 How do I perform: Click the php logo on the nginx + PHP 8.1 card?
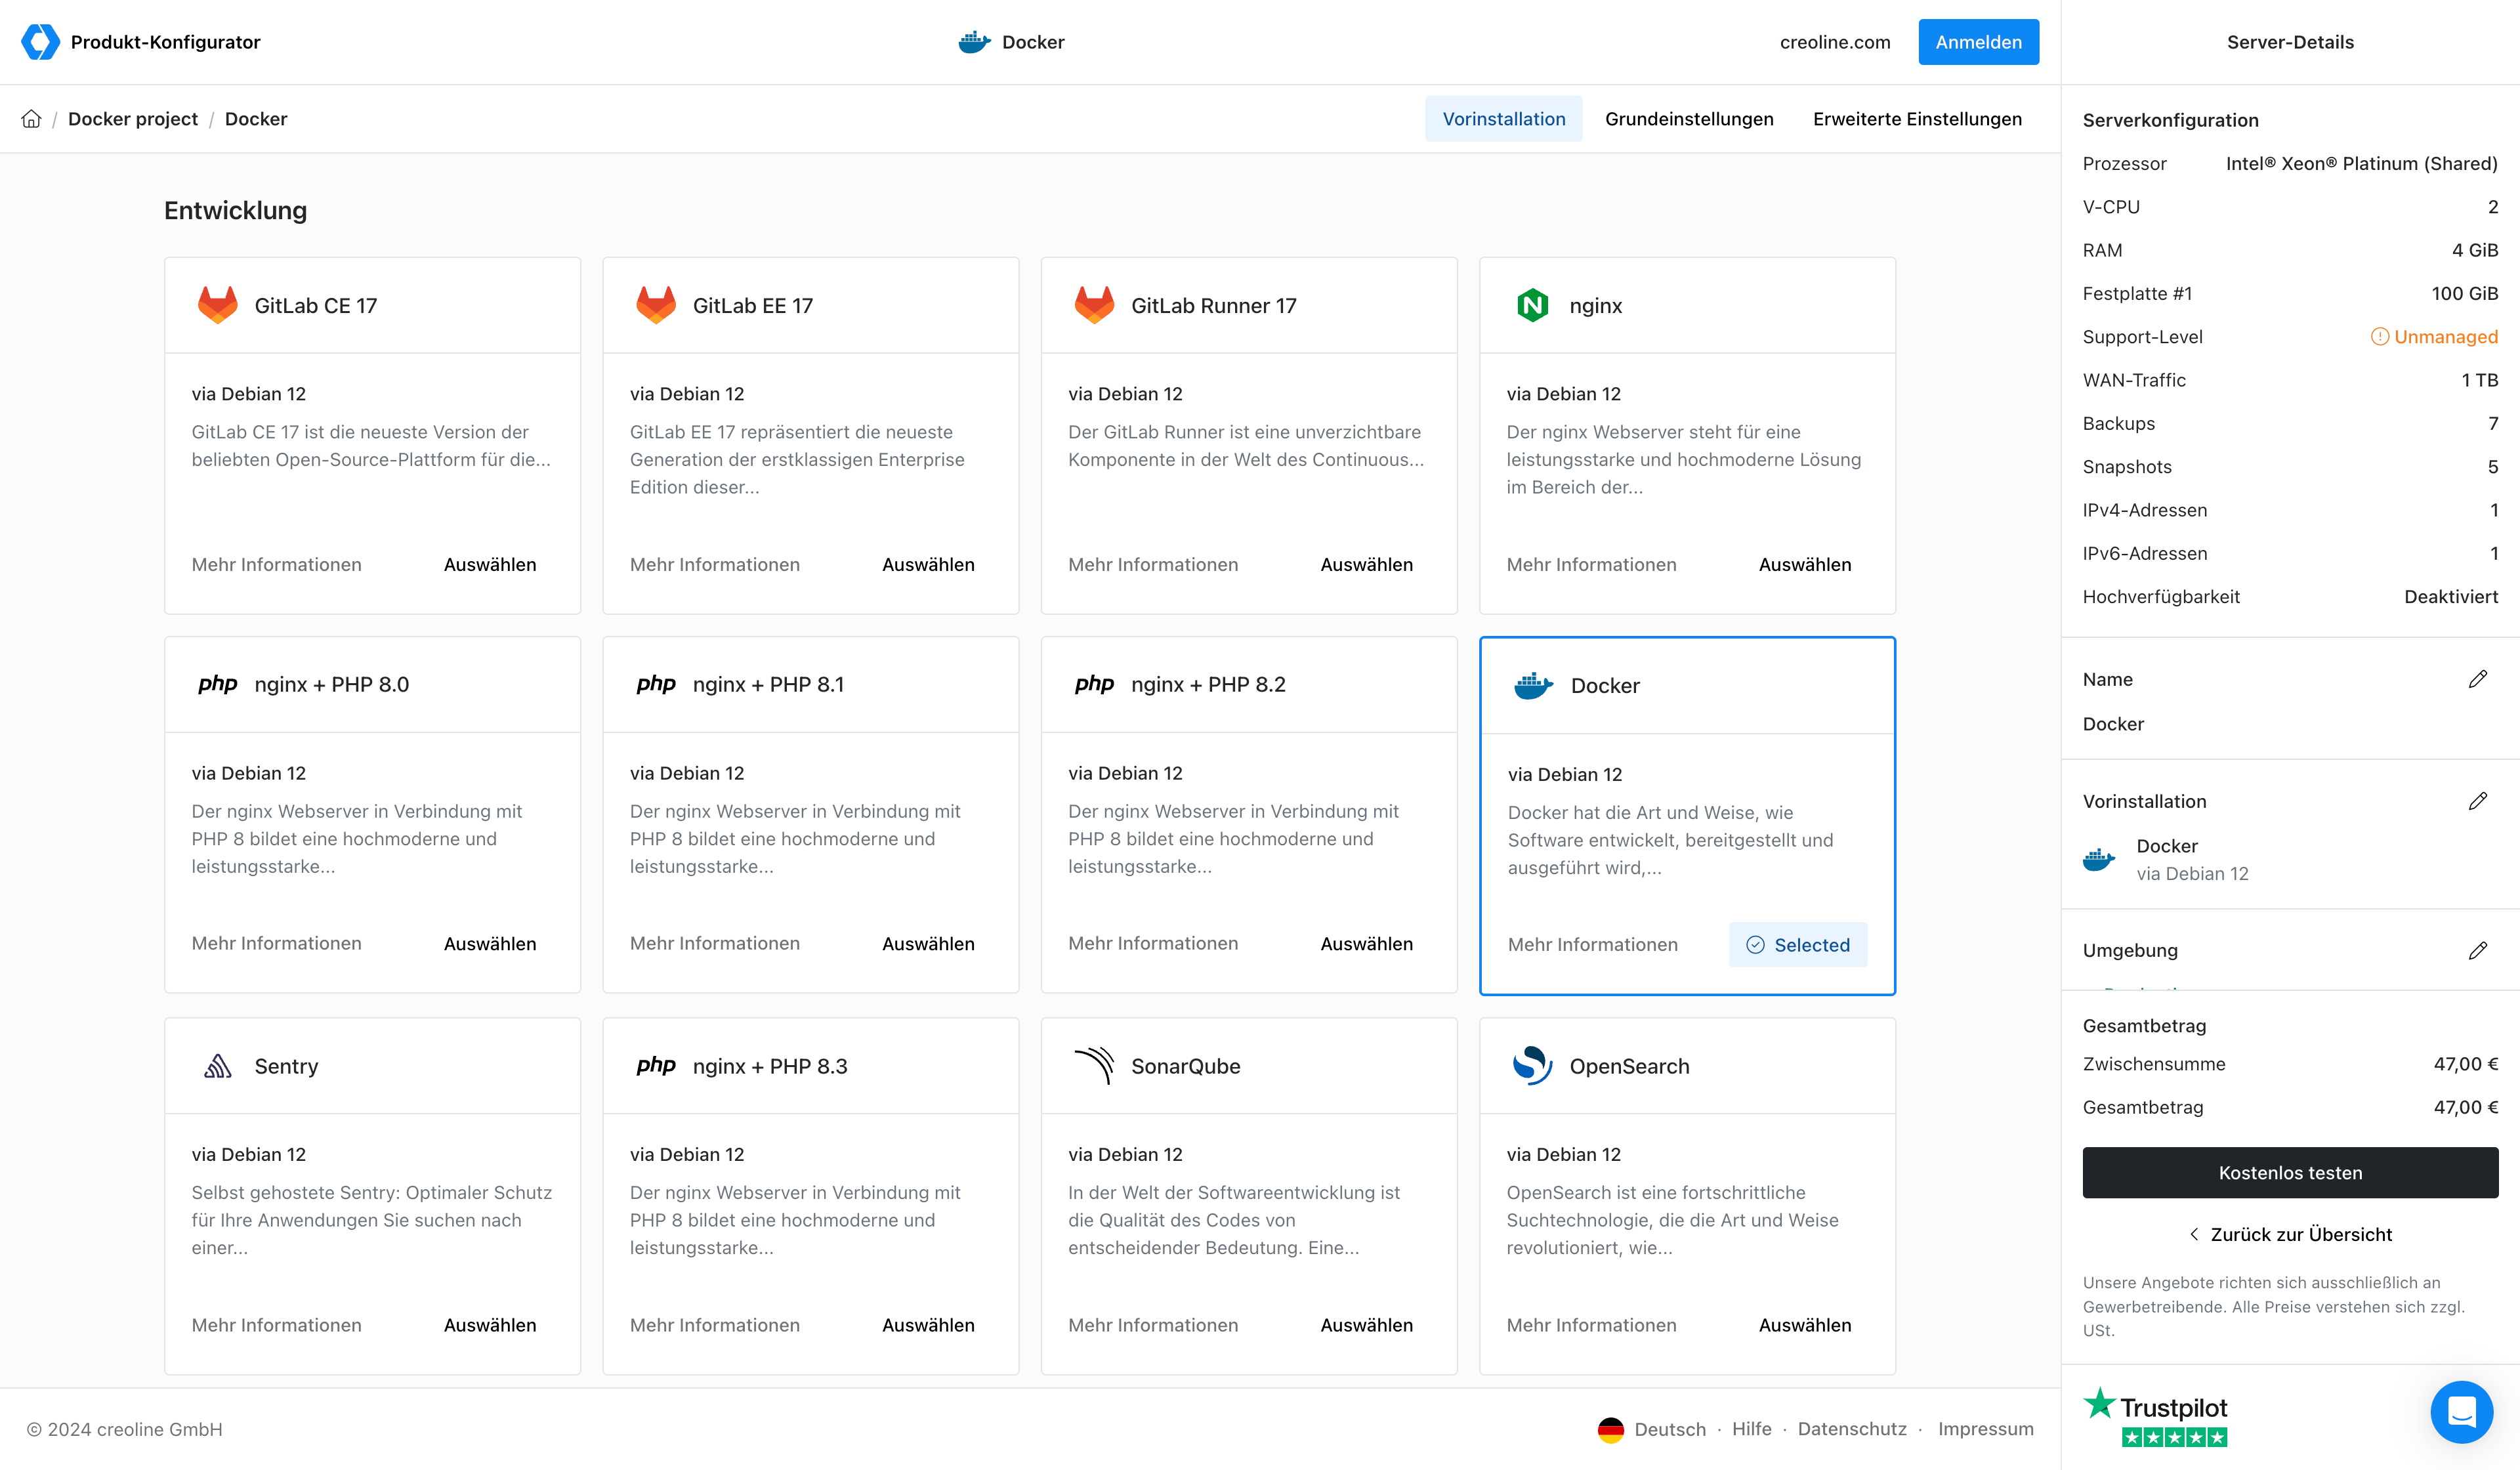pyautogui.click(x=656, y=685)
